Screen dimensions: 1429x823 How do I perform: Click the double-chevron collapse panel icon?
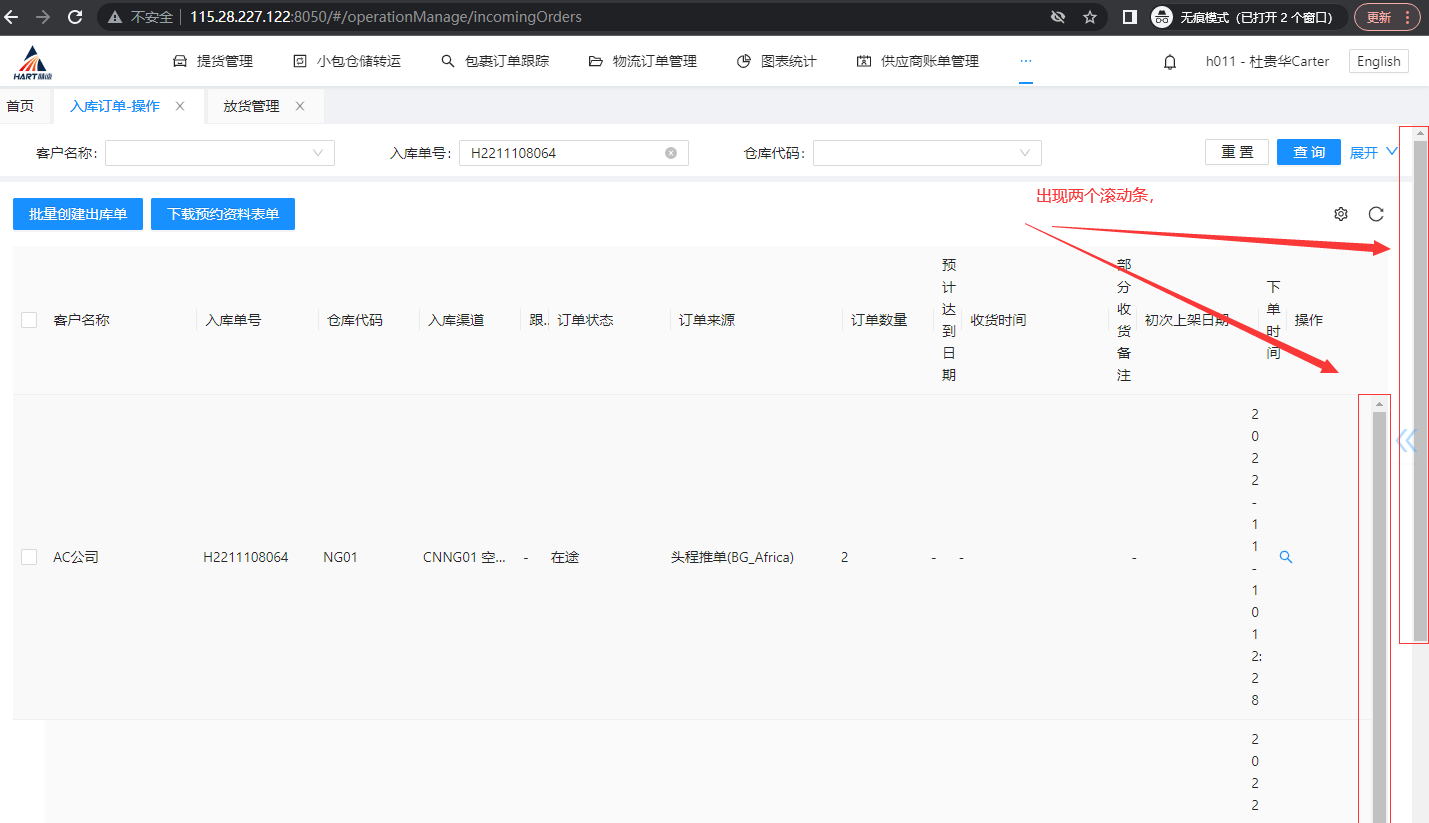tap(1407, 440)
